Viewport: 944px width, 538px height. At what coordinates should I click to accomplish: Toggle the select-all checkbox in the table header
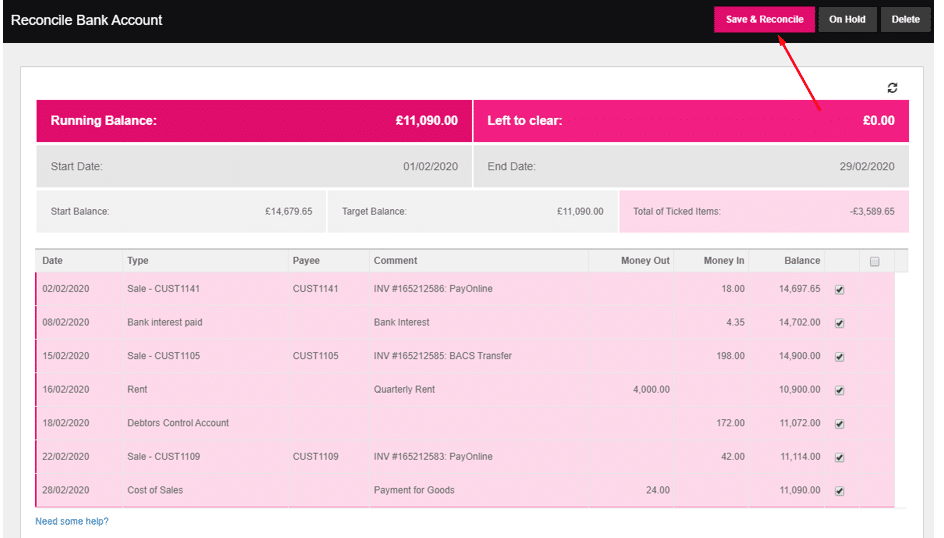pos(874,261)
